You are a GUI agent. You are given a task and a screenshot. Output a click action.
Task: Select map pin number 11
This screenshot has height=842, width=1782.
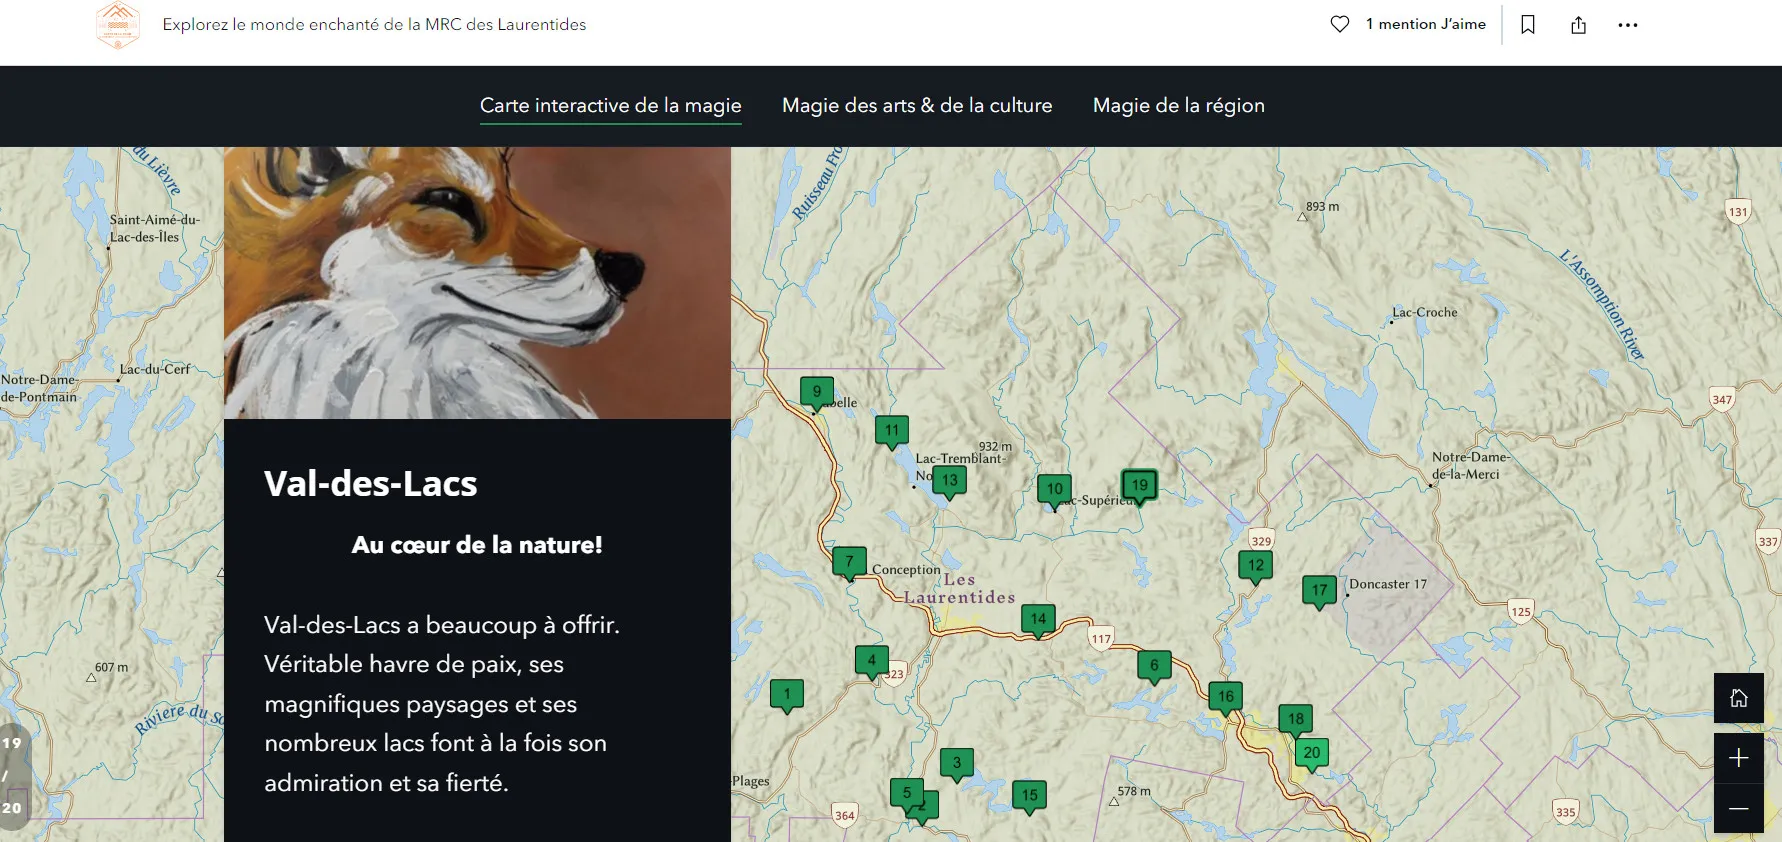point(892,430)
